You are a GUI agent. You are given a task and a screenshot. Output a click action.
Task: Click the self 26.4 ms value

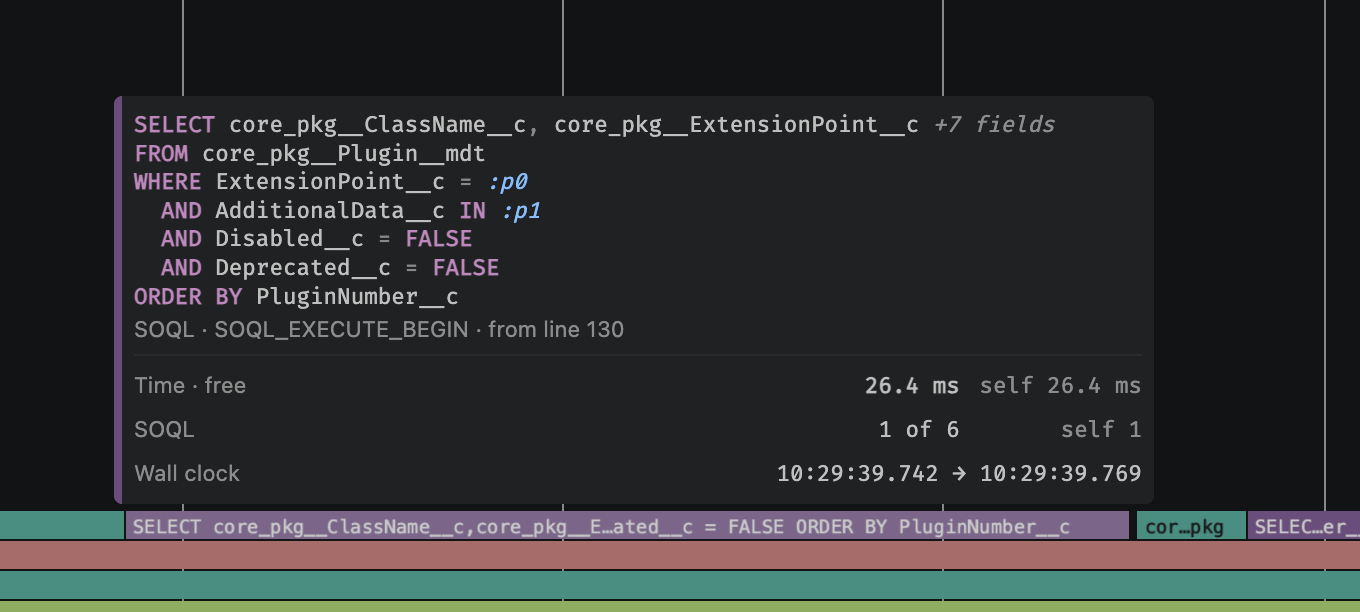click(x=1060, y=386)
